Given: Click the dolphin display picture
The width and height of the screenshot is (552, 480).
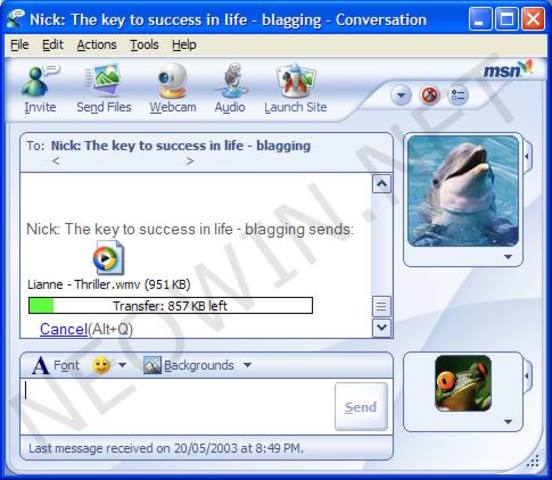Looking at the screenshot, I should coord(463,191).
